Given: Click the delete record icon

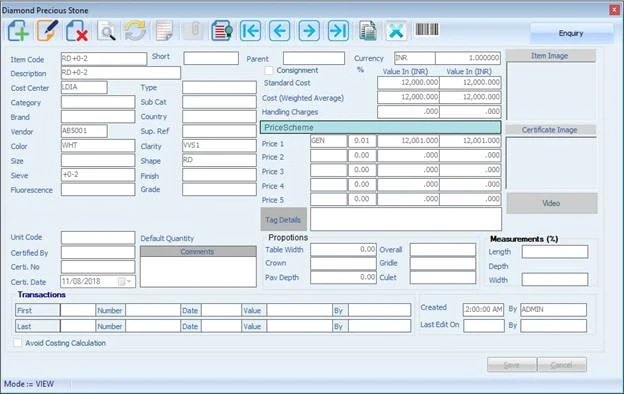Looking at the screenshot, I should (77, 31).
